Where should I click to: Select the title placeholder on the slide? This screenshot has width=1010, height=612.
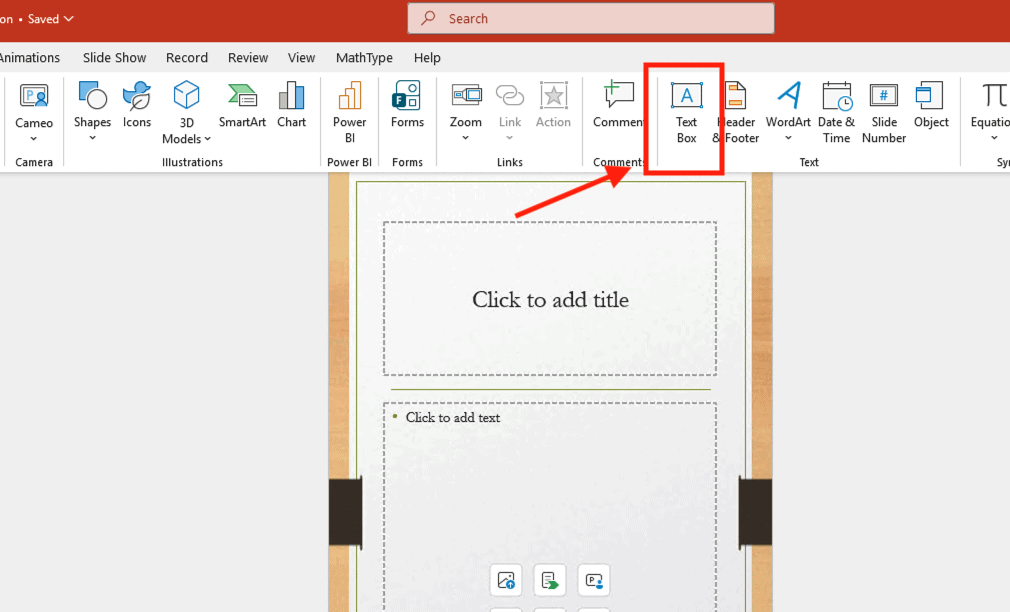pyautogui.click(x=550, y=299)
